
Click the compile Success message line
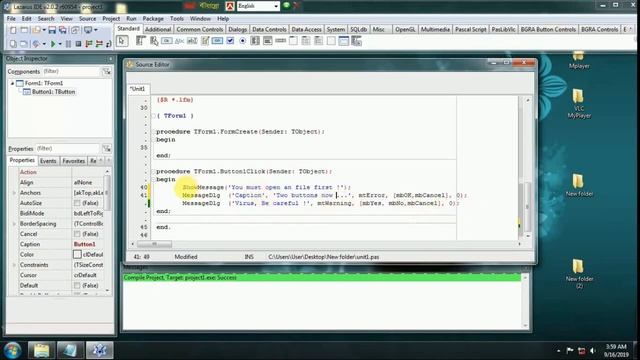pos(322,278)
